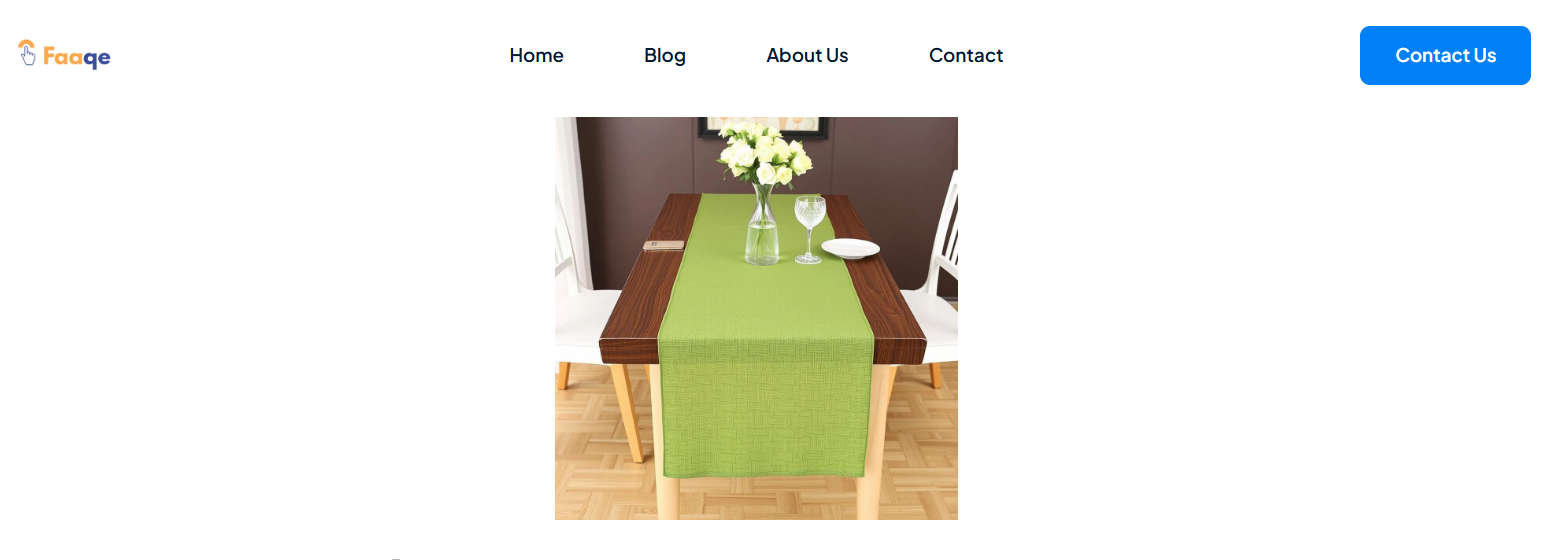The width and height of the screenshot is (1546, 560).
Task: Click the framed picture on the wall
Action: pos(764,126)
